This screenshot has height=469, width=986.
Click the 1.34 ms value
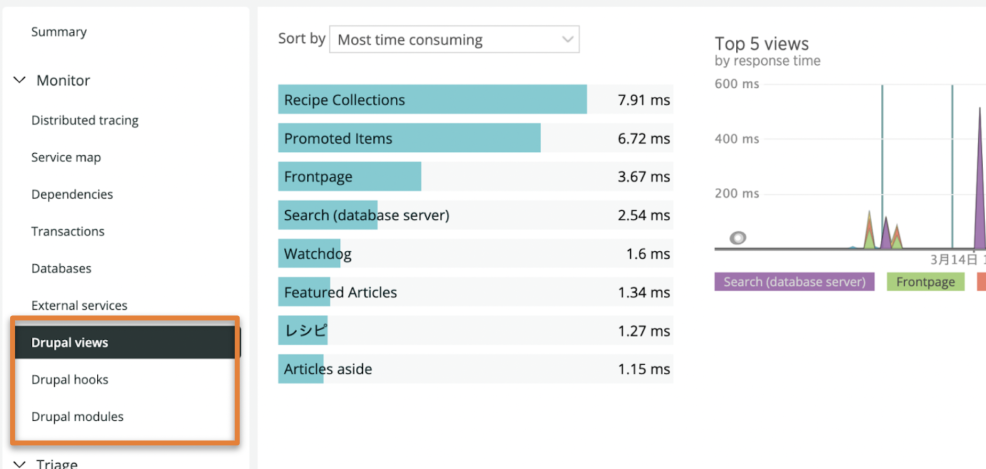pyautogui.click(x=643, y=293)
